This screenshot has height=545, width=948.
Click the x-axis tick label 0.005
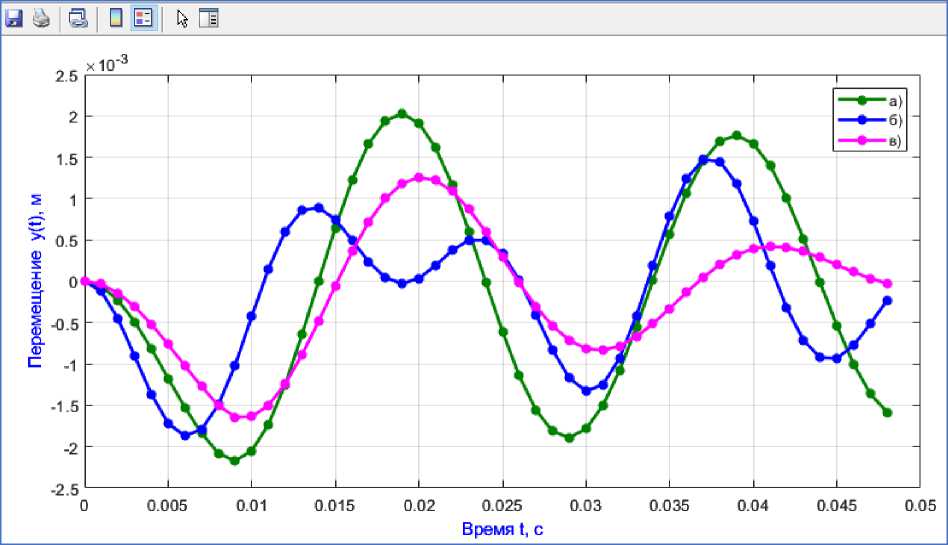167,506
